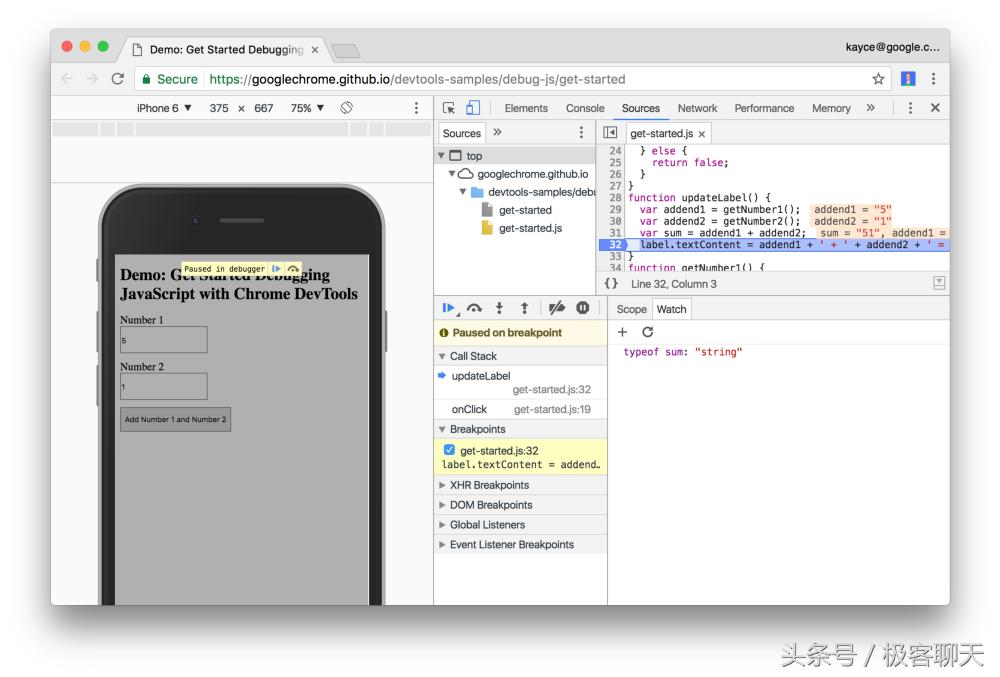
Task: Click the Pause on exceptions icon
Action: pyautogui.click(x=585, y=308)
